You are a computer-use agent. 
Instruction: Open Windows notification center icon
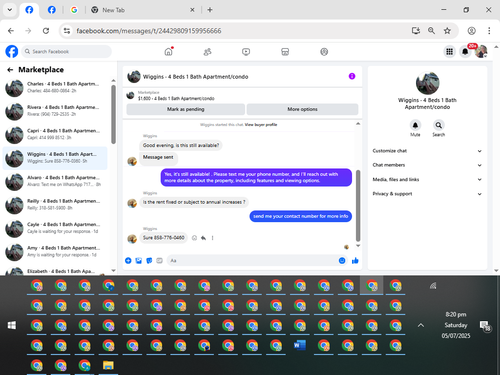click(x=485, y=326)
